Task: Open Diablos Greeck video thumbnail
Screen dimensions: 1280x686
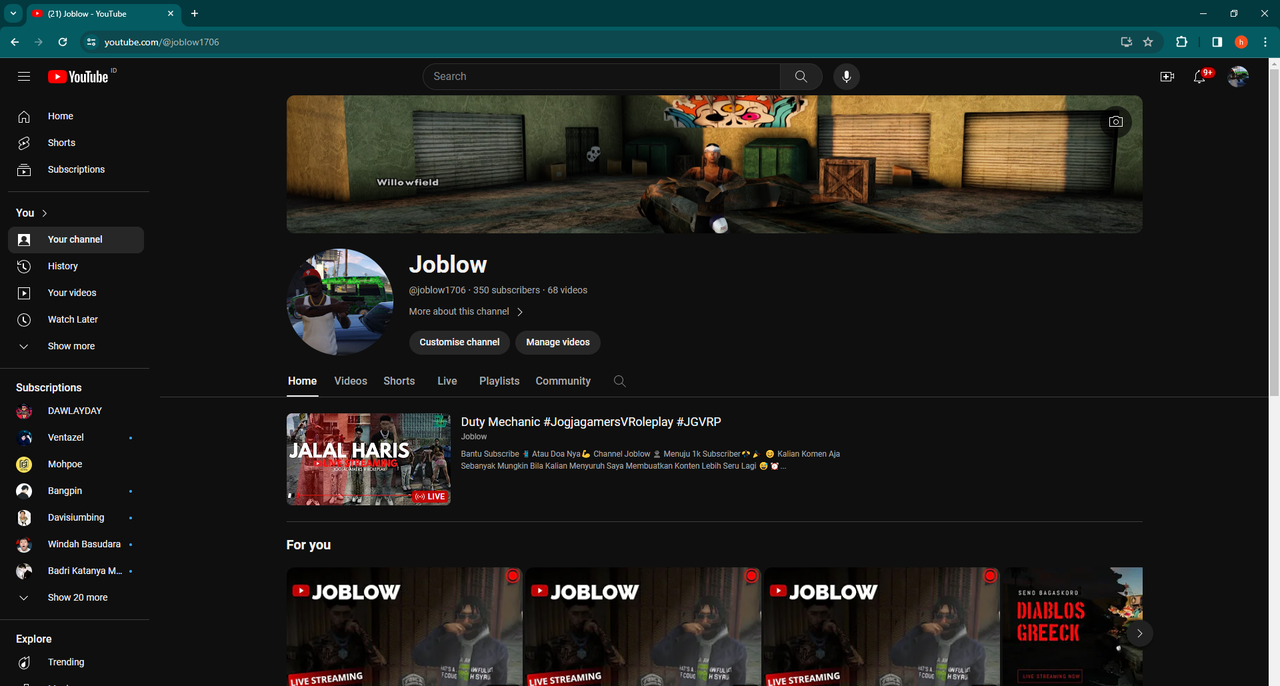Action: (1073, 626)
